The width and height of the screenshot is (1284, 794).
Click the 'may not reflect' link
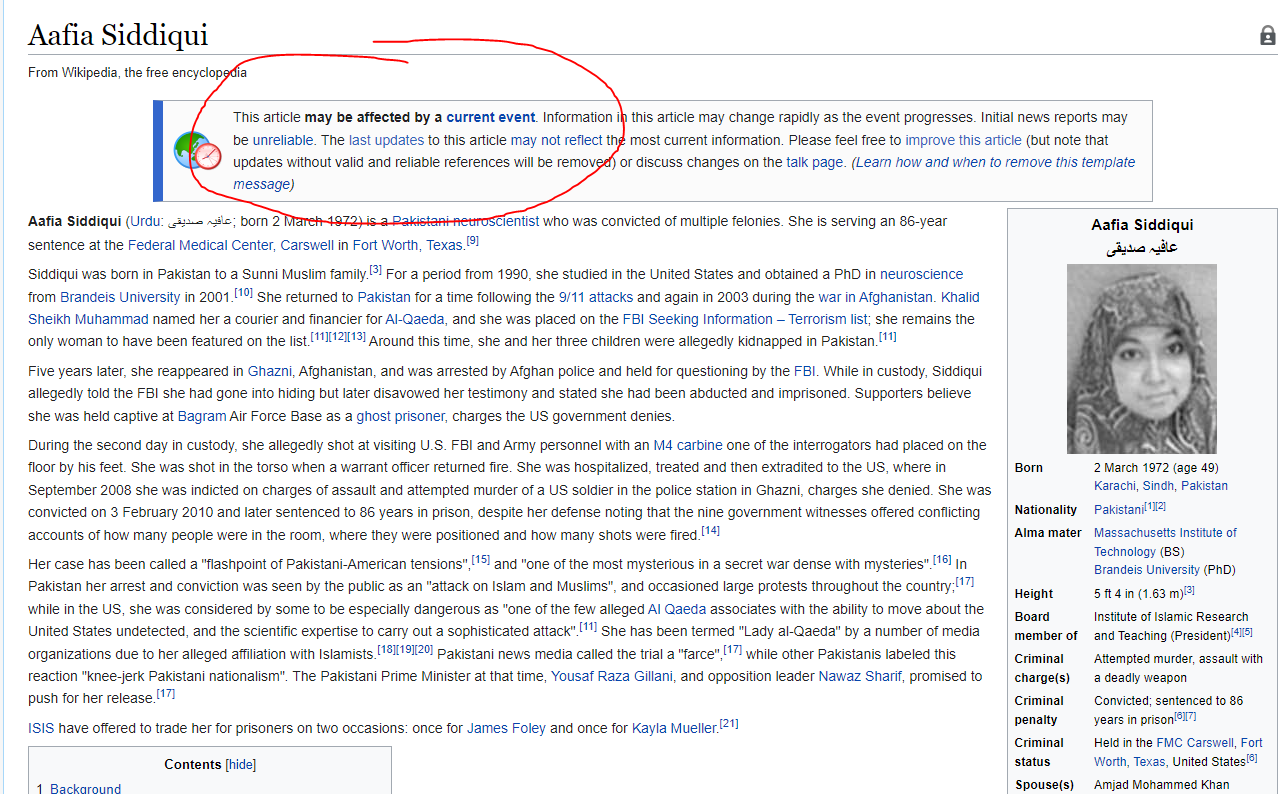(557, 140)
